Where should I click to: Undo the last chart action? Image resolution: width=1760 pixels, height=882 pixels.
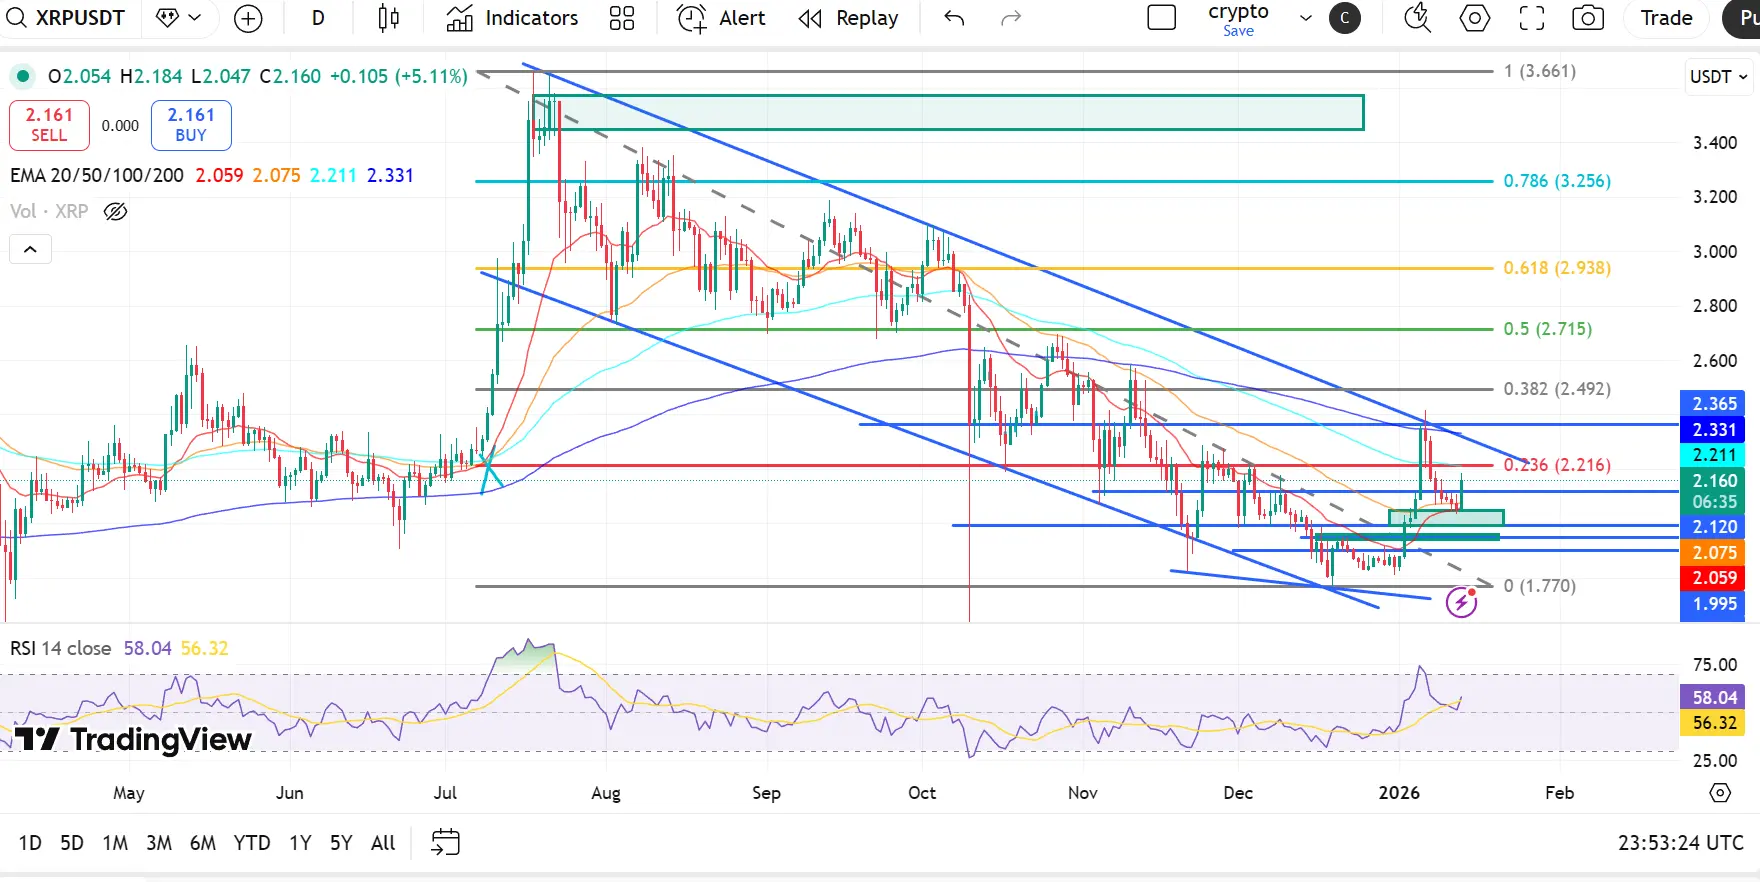point(954,18)
